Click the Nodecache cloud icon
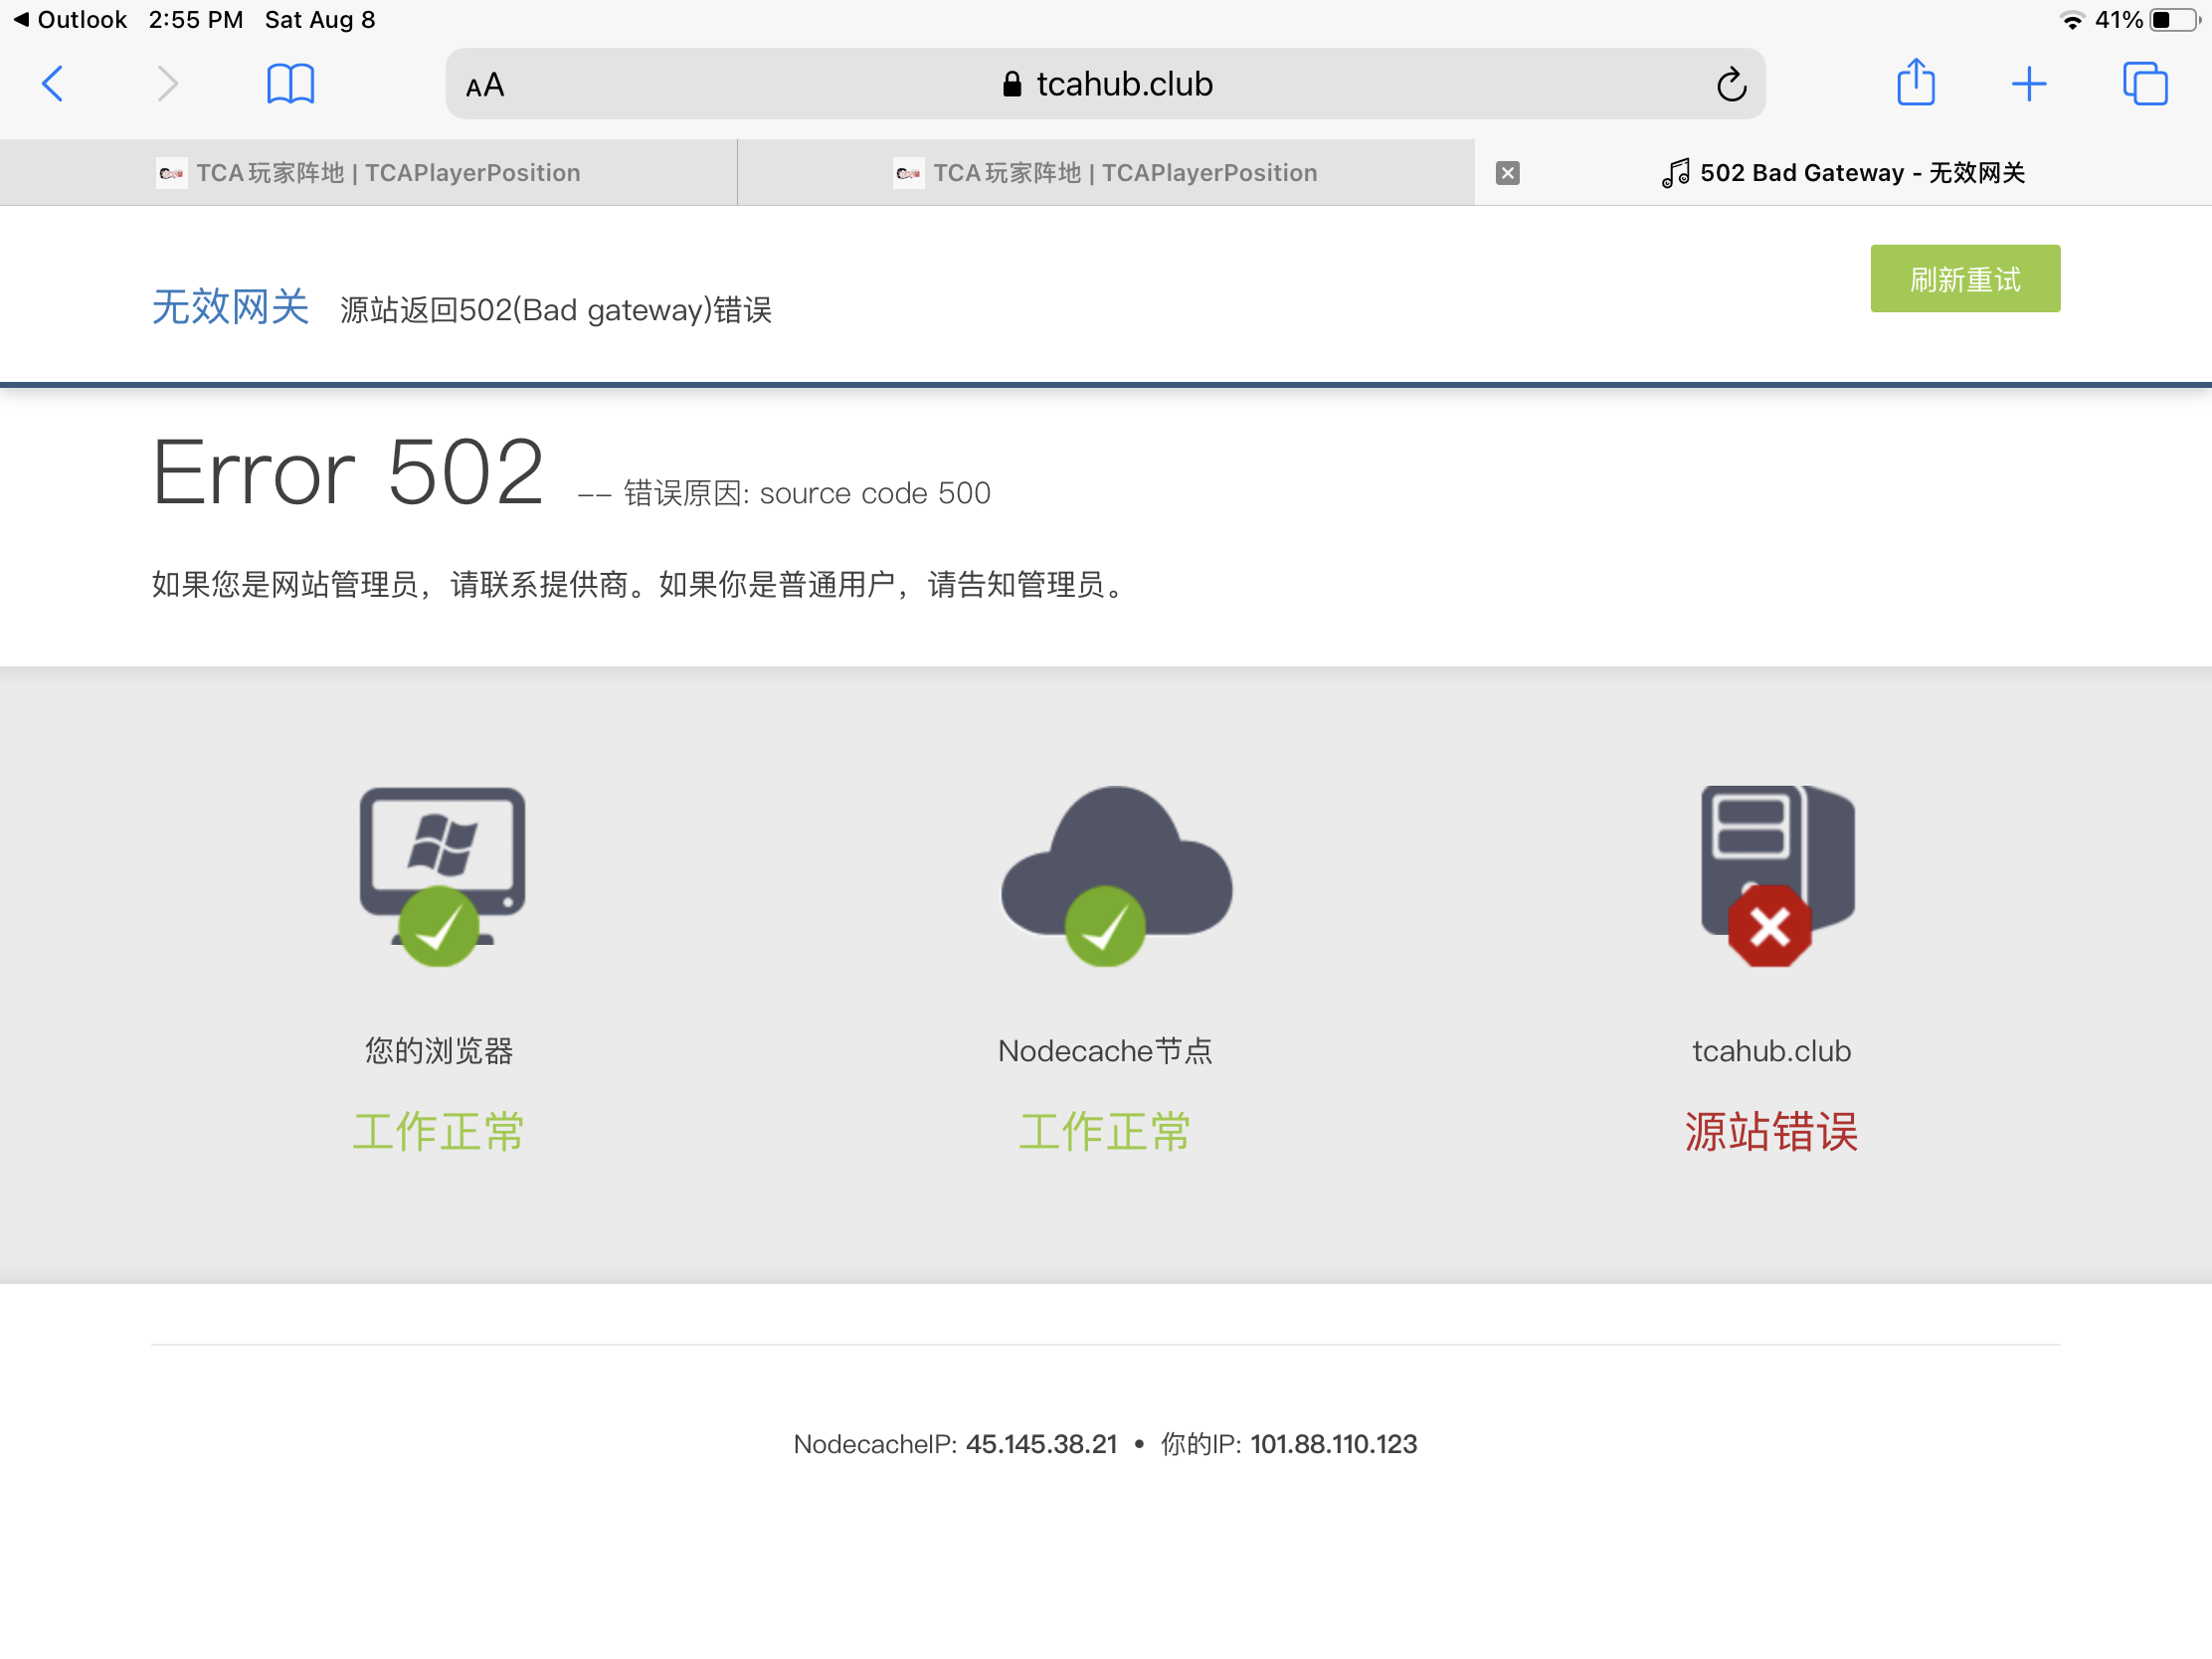Viewport: 2212px width, 1659px height. 1116,875
